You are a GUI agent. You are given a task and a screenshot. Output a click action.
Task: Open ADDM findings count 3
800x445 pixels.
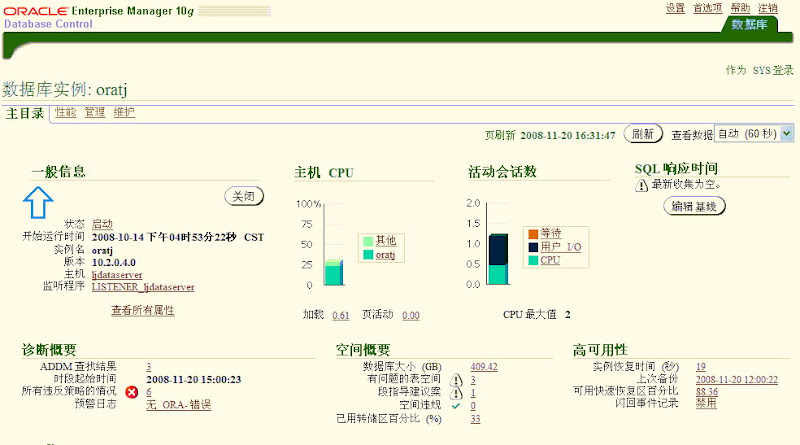coord(148,366)
